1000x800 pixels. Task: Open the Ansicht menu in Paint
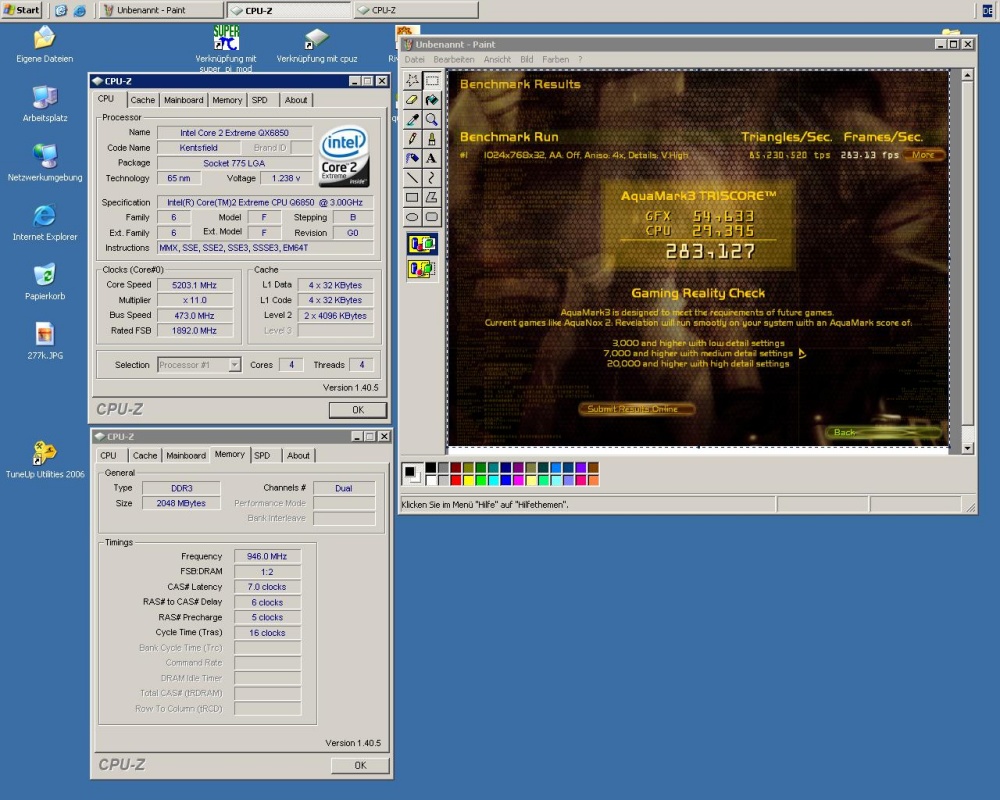tap(497, 59)
